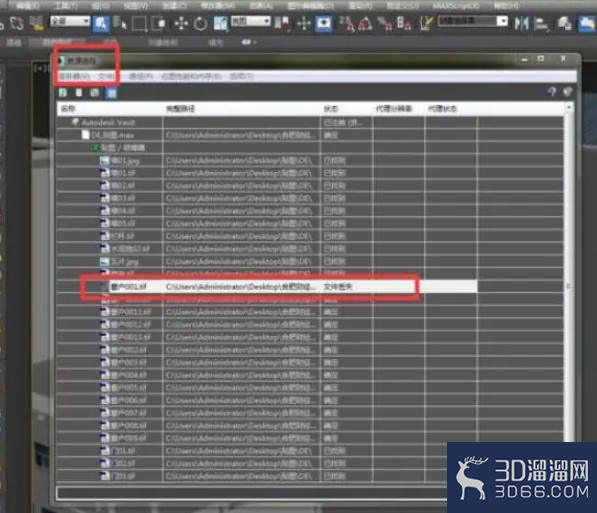Sort by the 状态 column header
The image size is (597, 513).
(347, 109)
